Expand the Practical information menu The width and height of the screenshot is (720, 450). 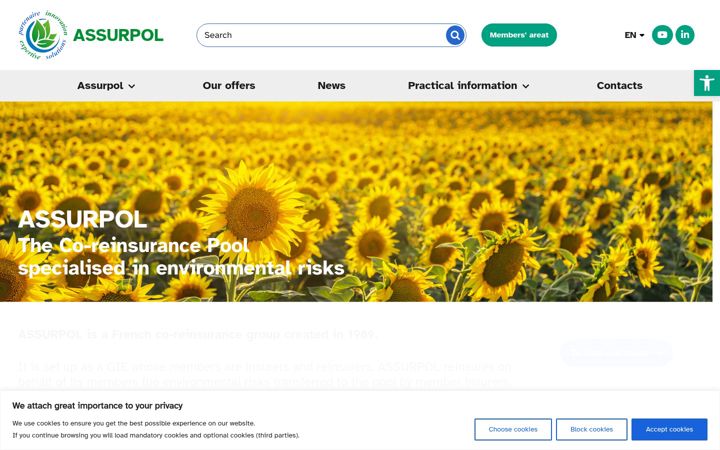(468, 85)
